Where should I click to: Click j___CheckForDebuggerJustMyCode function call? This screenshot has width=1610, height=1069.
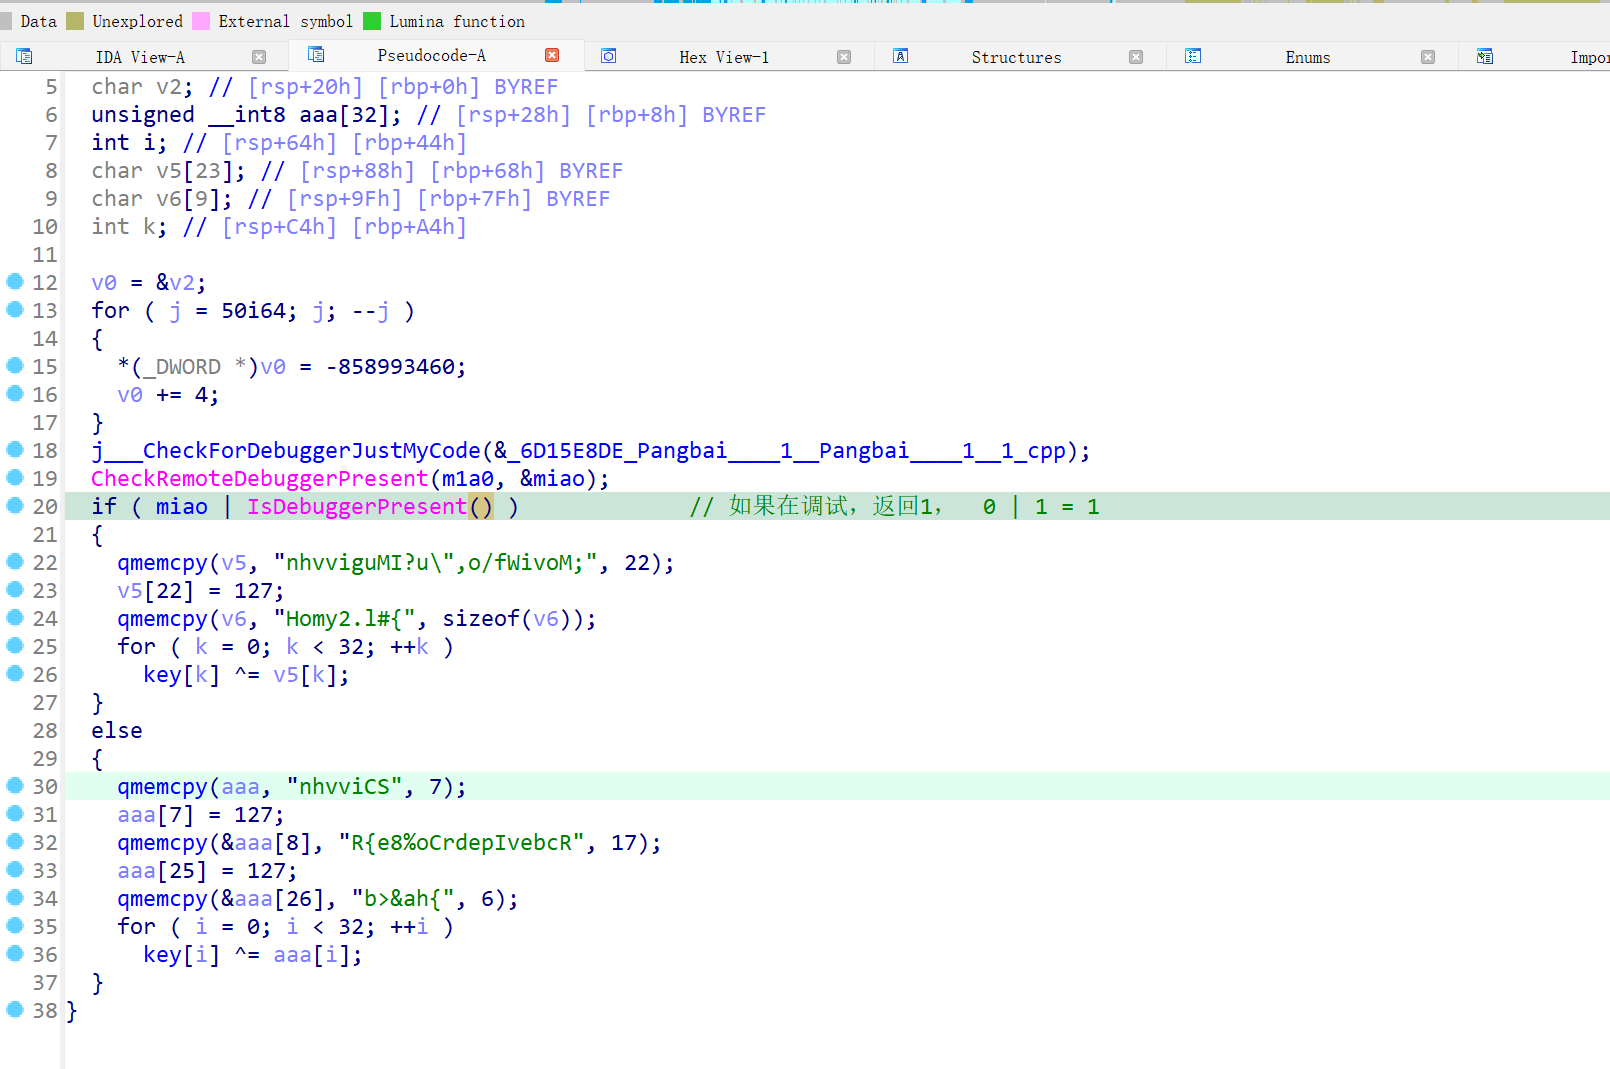[286, 451]
